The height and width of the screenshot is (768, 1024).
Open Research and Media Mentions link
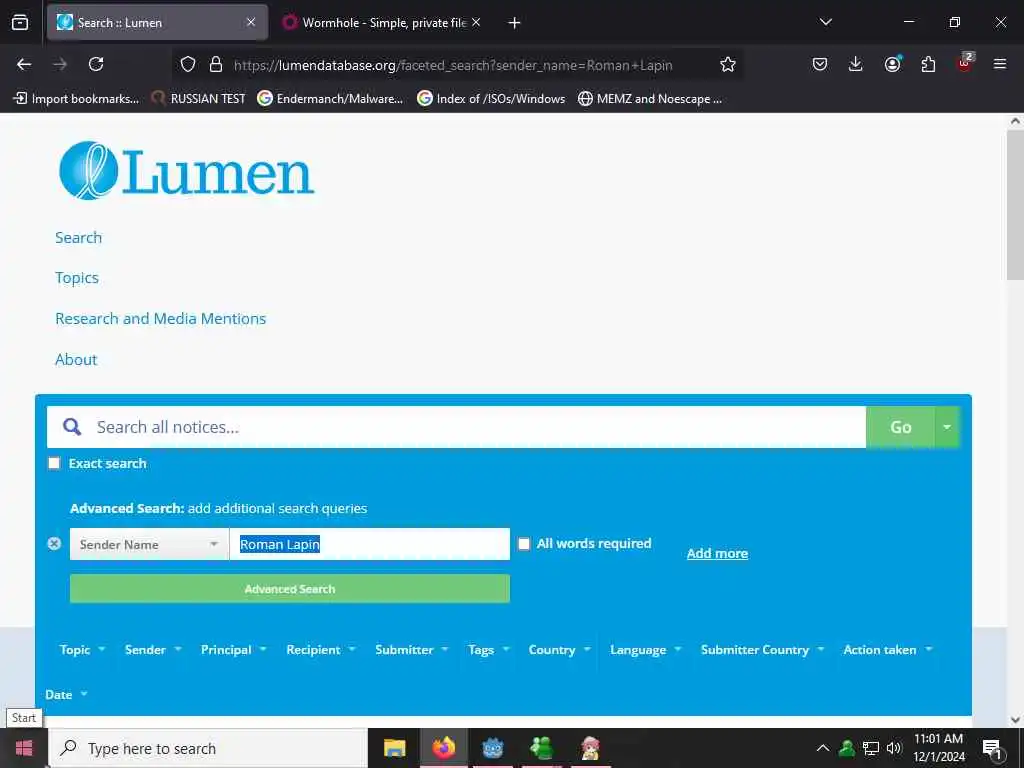point(161,319)
